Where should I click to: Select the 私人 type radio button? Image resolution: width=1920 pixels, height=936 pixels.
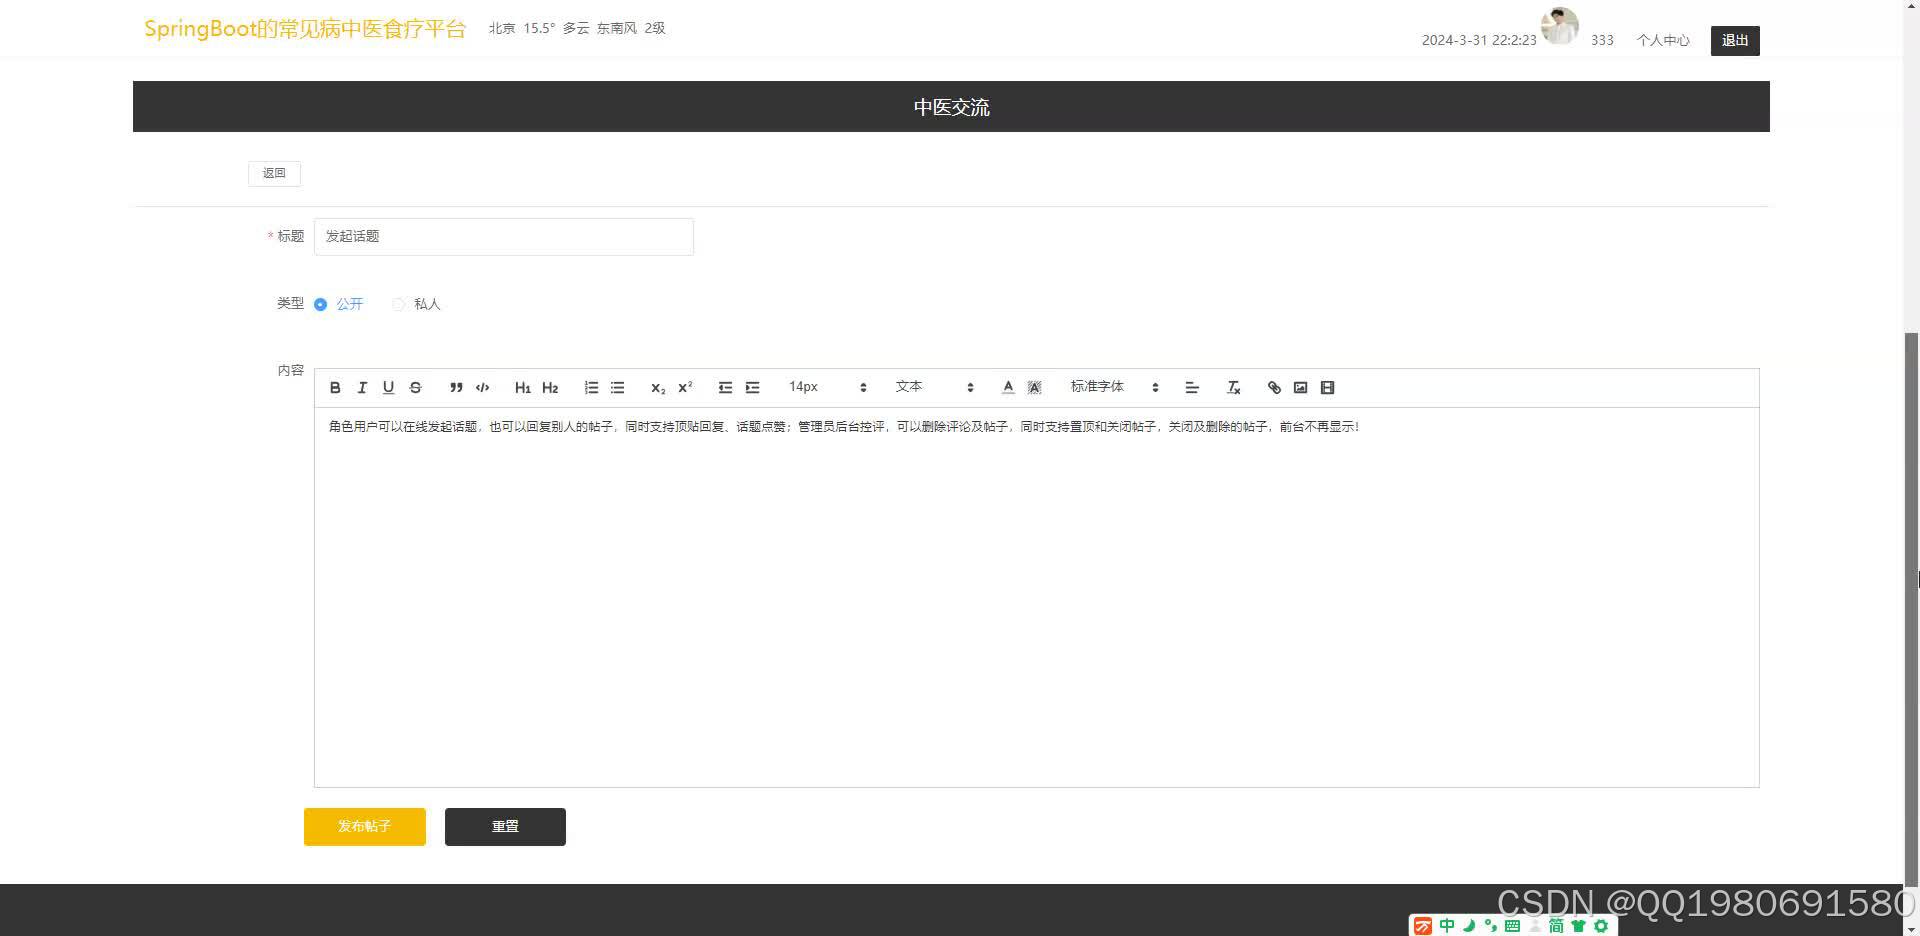click(x=398, y=304)
